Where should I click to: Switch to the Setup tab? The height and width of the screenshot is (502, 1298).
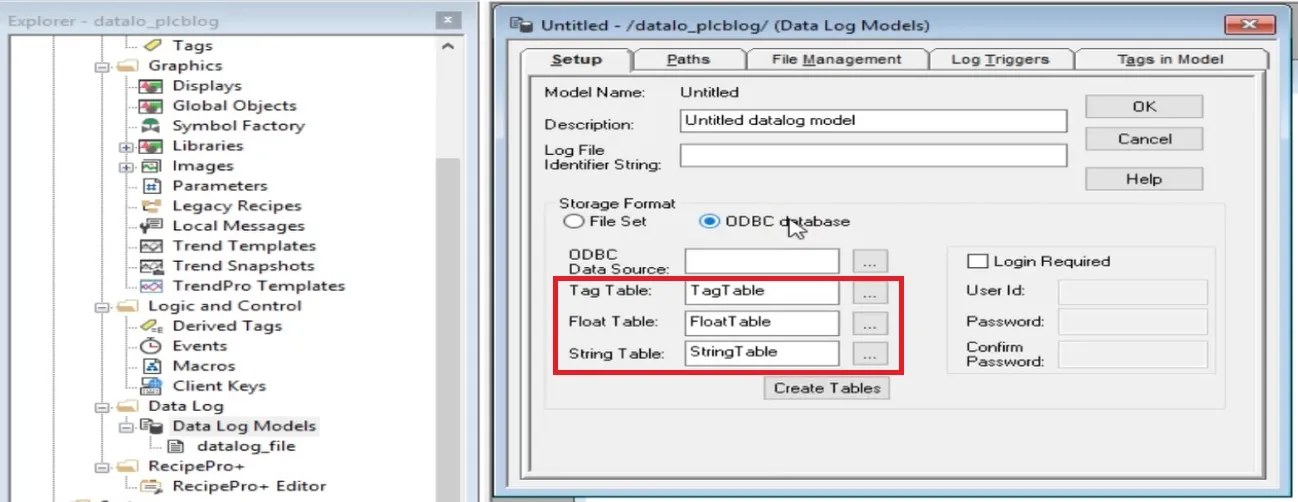pyautogui.click(x=578, y=59)
